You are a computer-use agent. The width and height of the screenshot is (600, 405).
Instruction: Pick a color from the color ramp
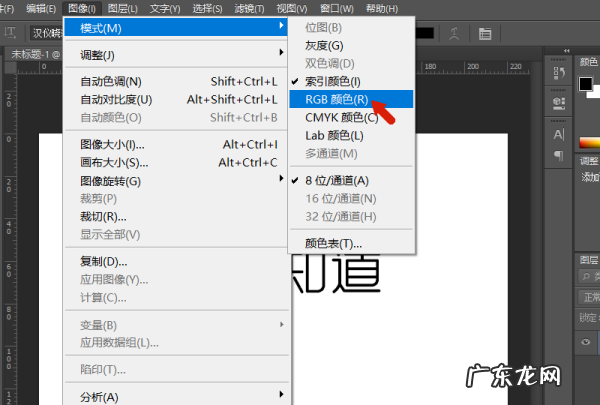click(x=589, y=142)
